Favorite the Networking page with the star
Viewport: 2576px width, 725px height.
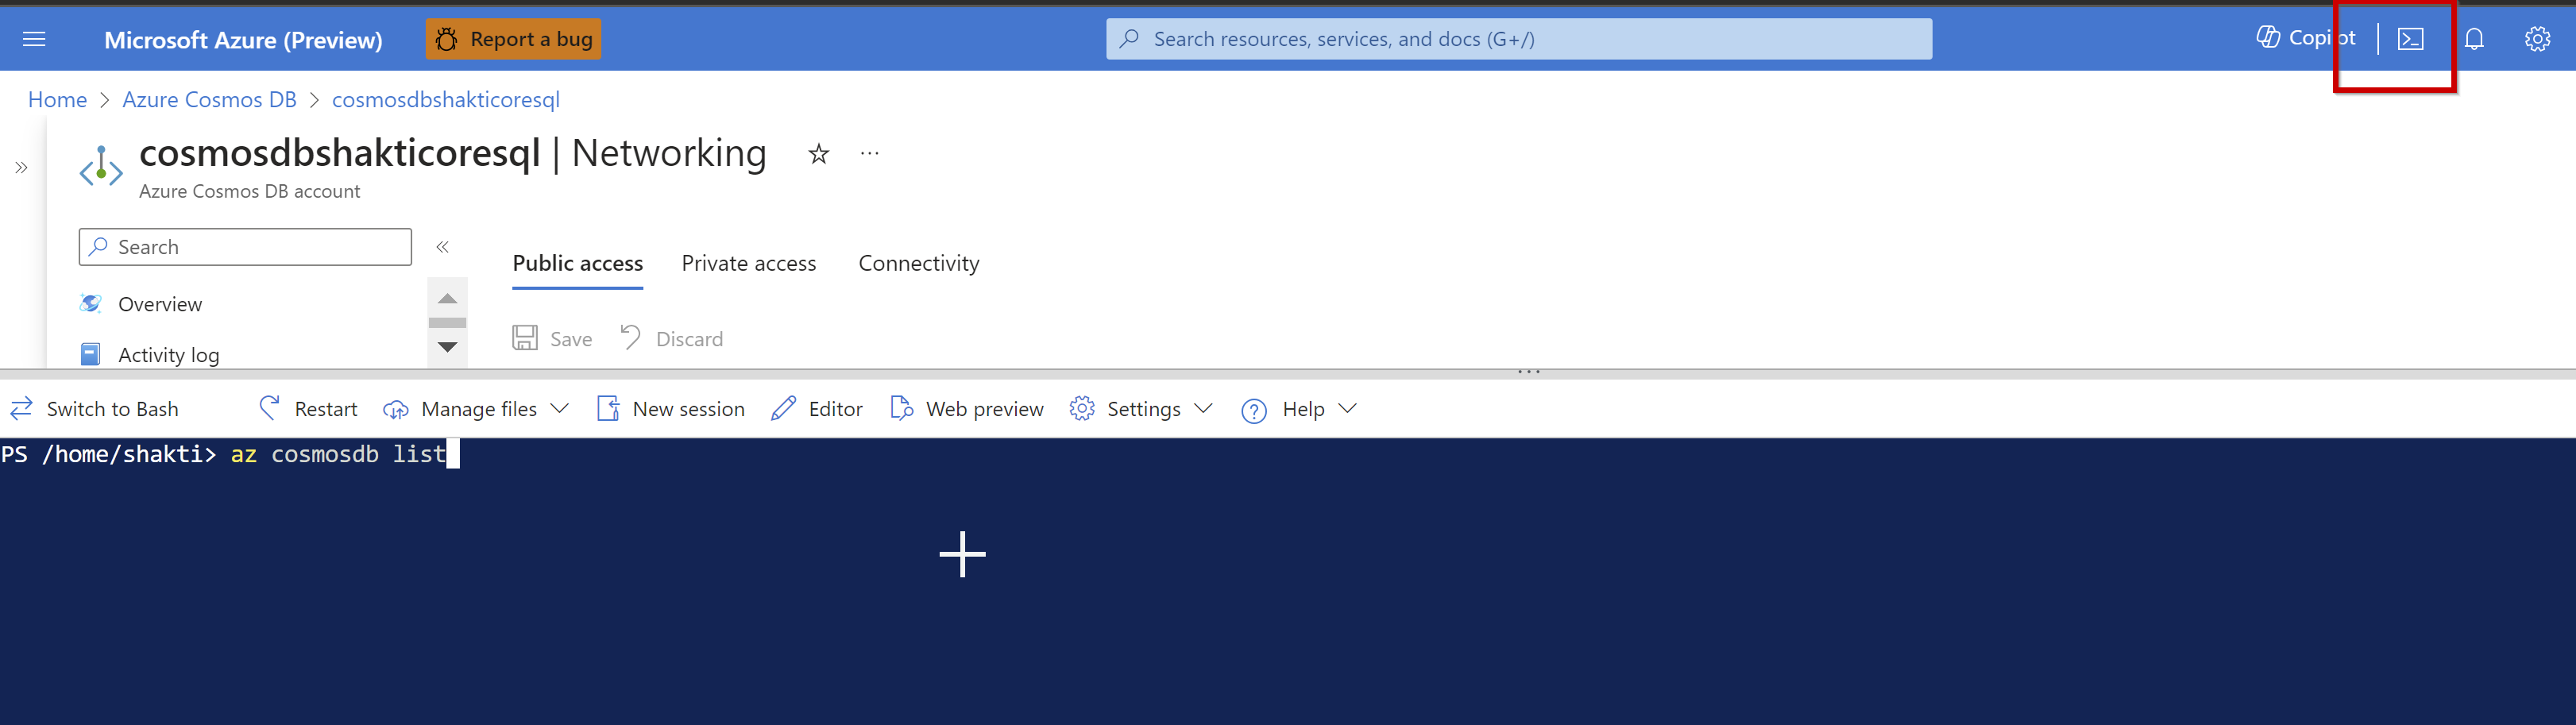[x=818, y=153]
